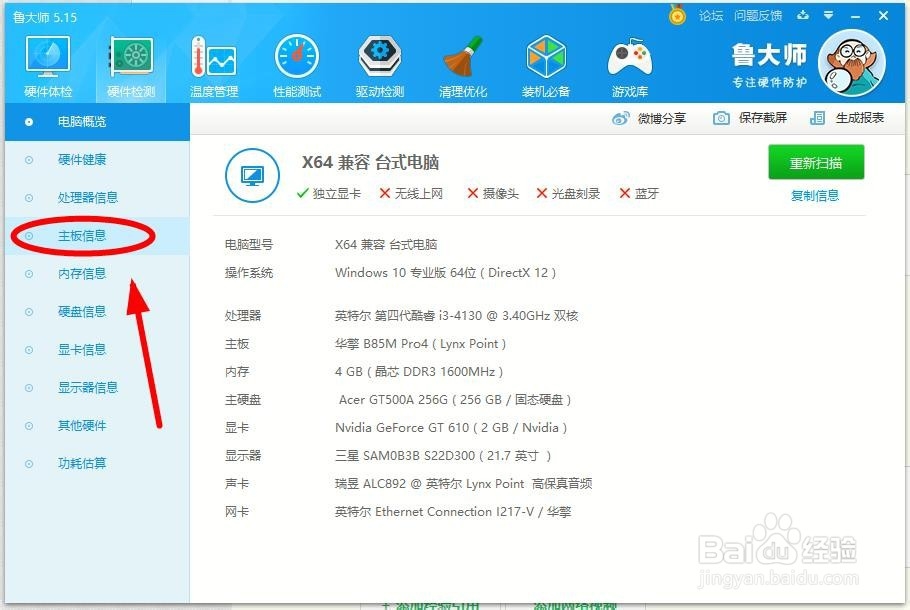Open 问题反馈 feedback link
Screen dimensions: 910x610
(758, 16)
